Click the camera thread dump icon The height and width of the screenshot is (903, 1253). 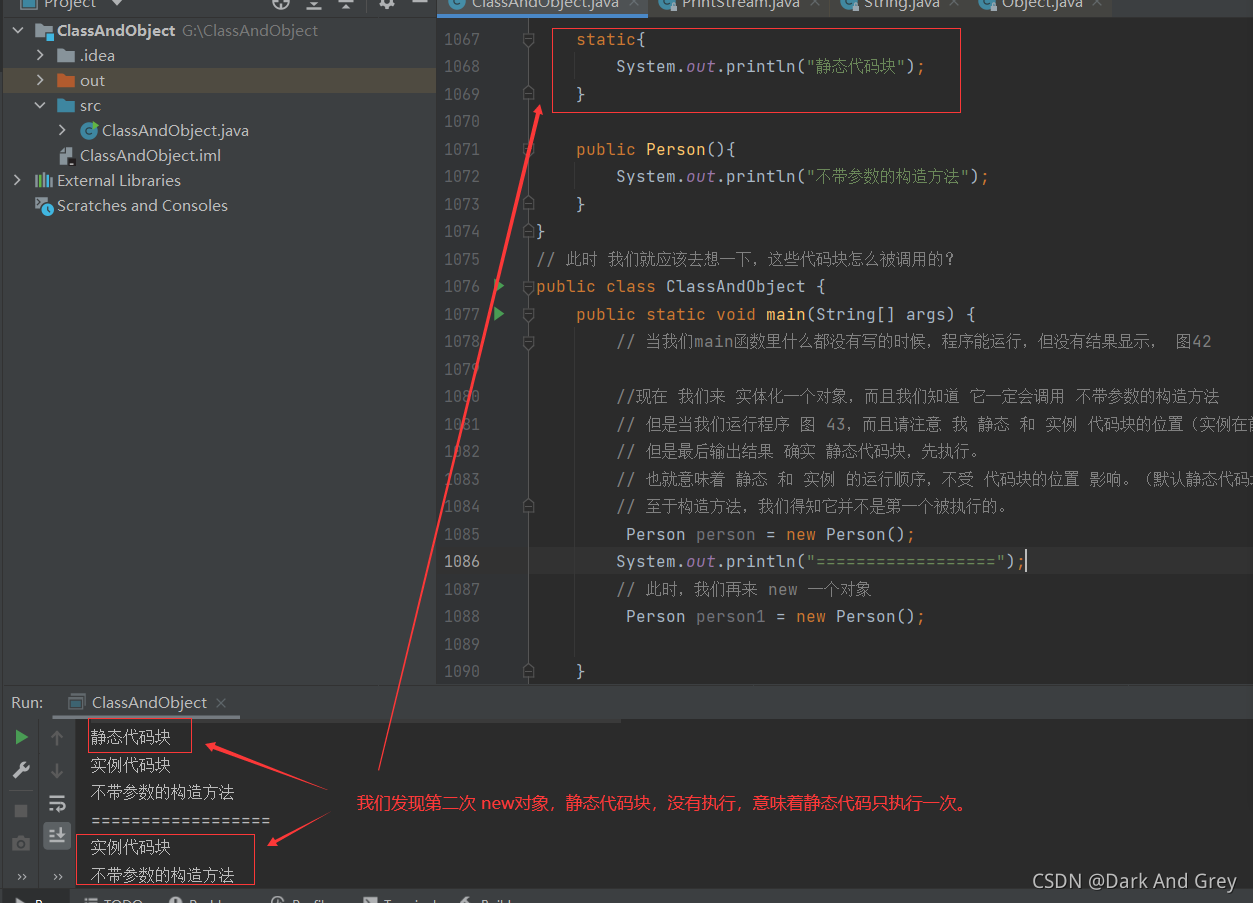point(21,844)
